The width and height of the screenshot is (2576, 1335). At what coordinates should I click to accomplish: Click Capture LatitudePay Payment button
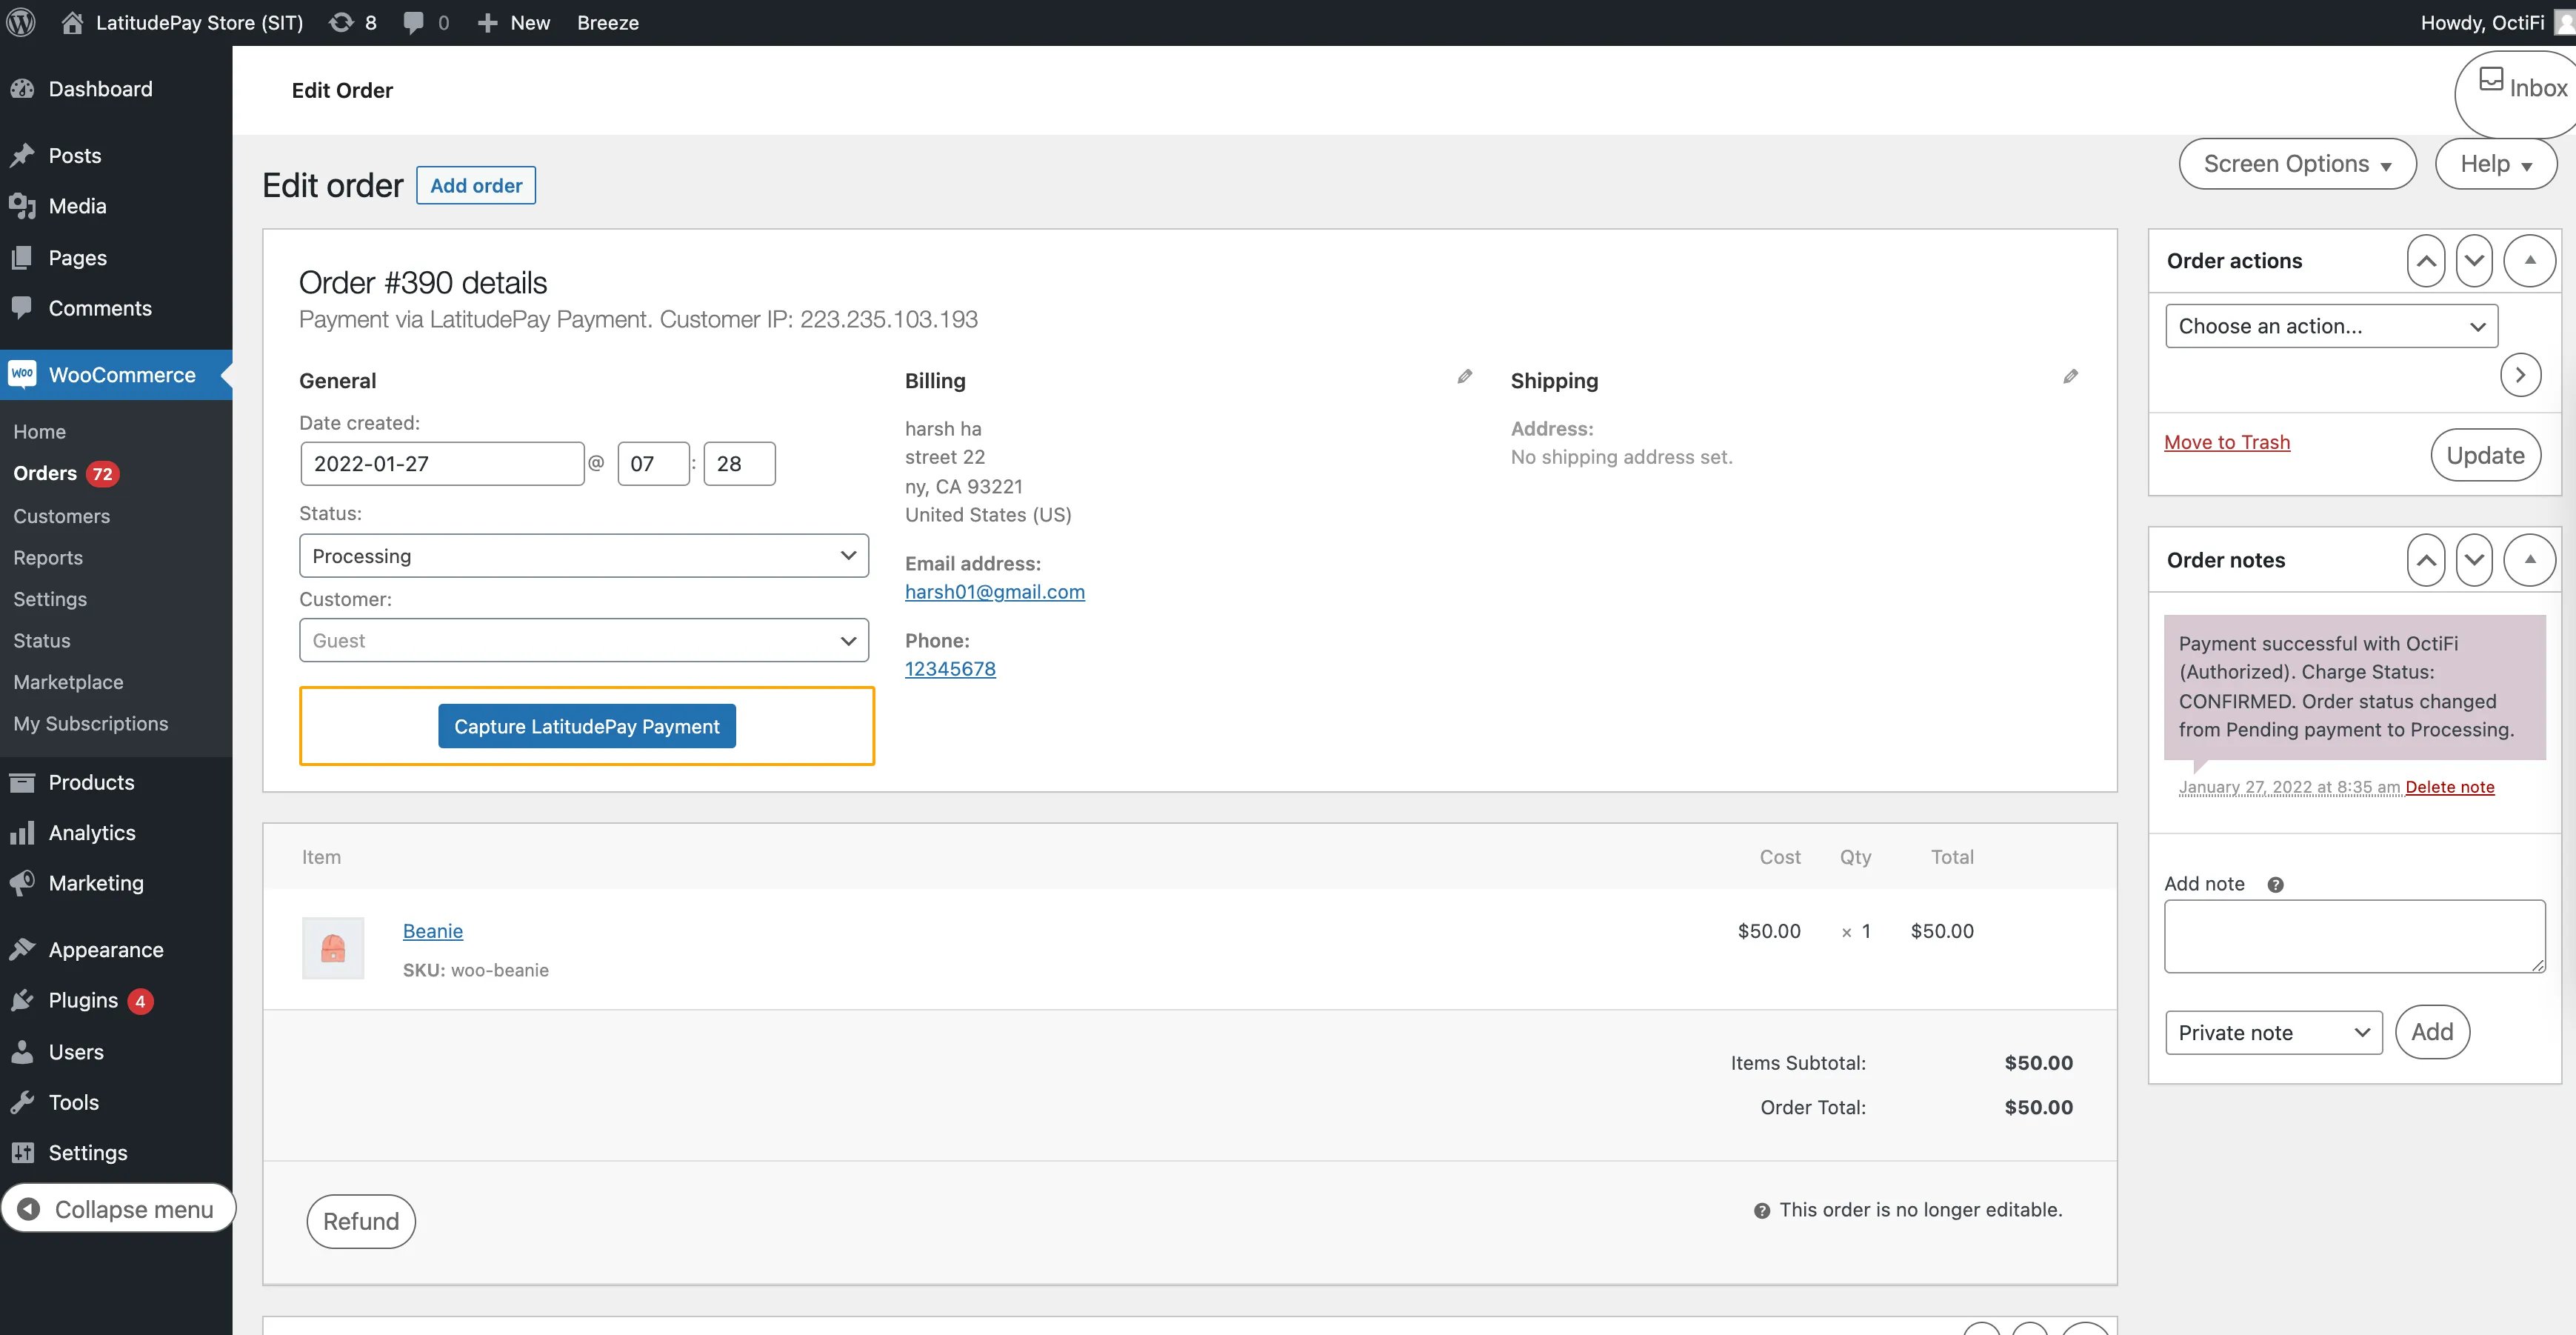[587, 726]
